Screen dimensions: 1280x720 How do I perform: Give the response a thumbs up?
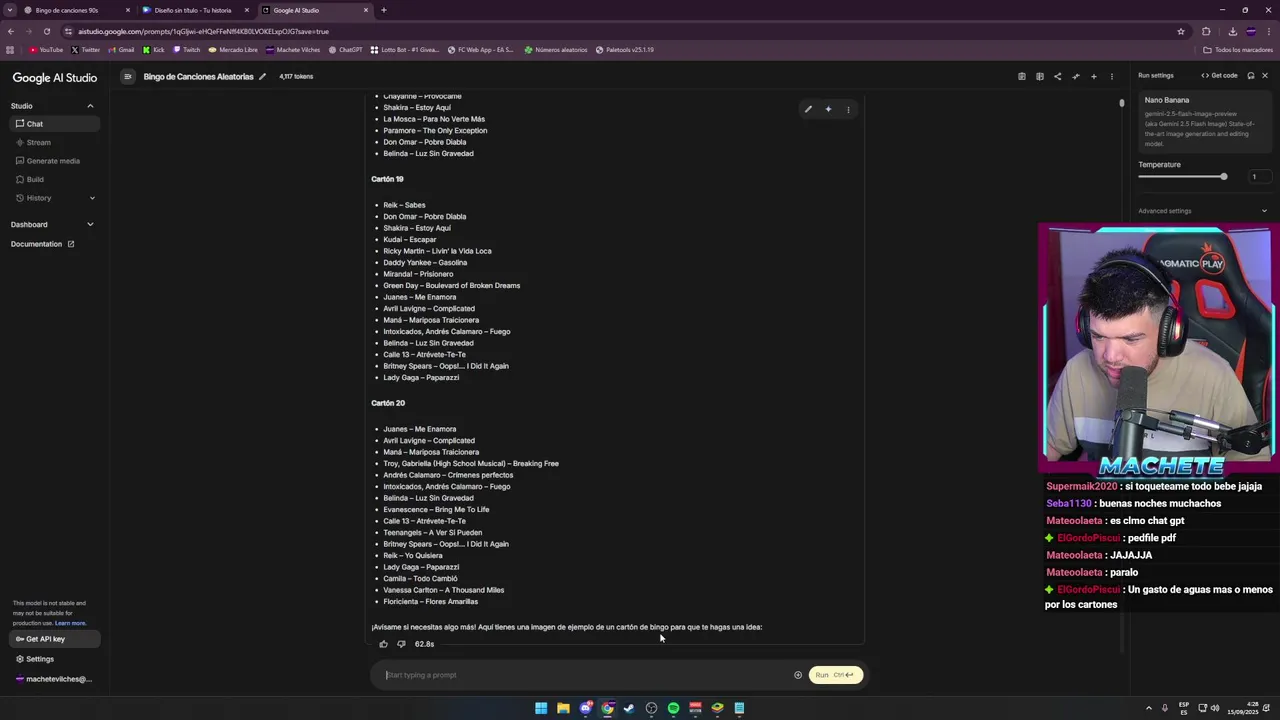tap(383, 644)
